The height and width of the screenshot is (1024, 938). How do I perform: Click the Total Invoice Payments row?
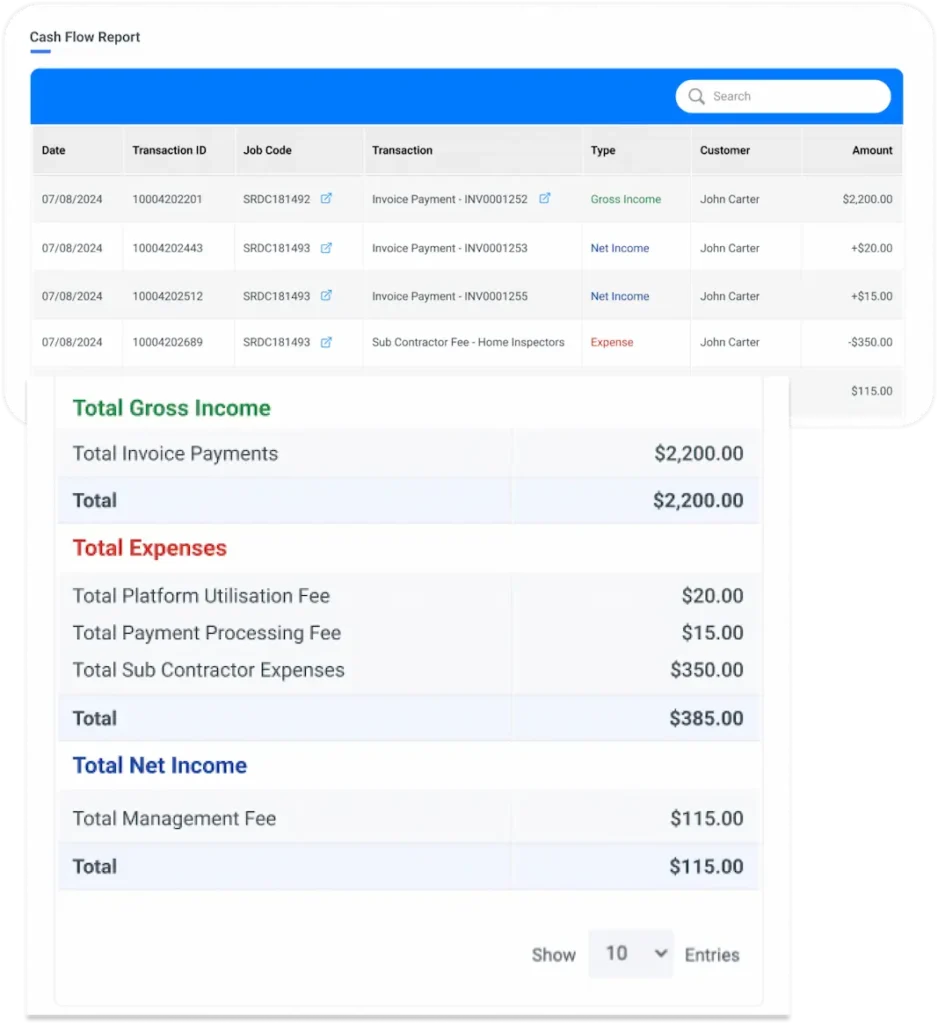click(x=408, y=453)
